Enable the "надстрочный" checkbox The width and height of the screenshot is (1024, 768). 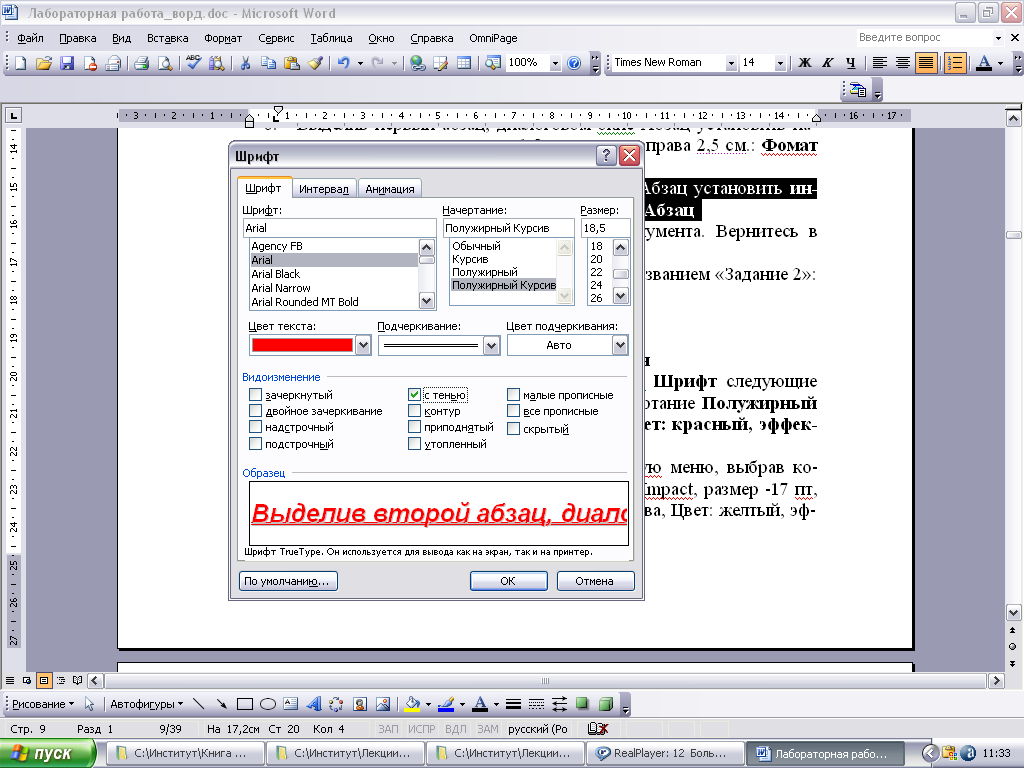pyautogui.click(x=255, y=427)
